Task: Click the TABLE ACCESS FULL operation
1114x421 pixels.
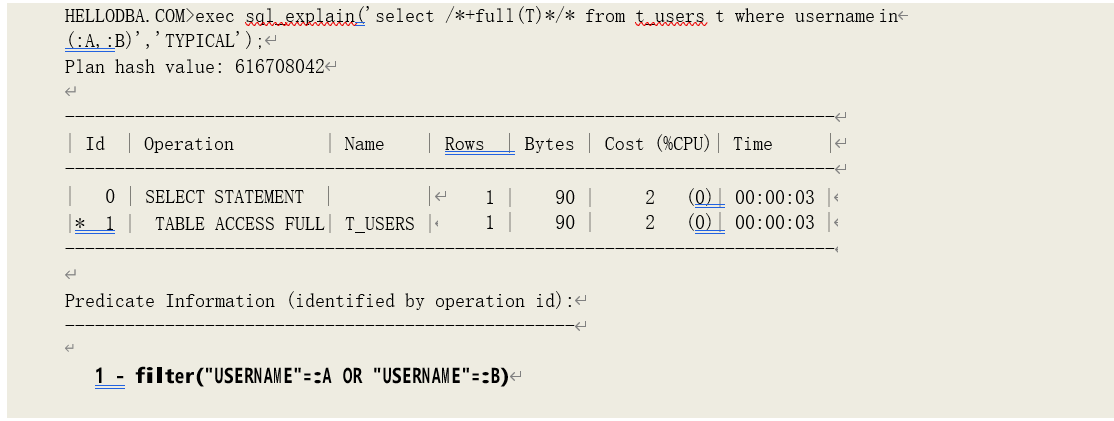Action: tap(239, 223)
